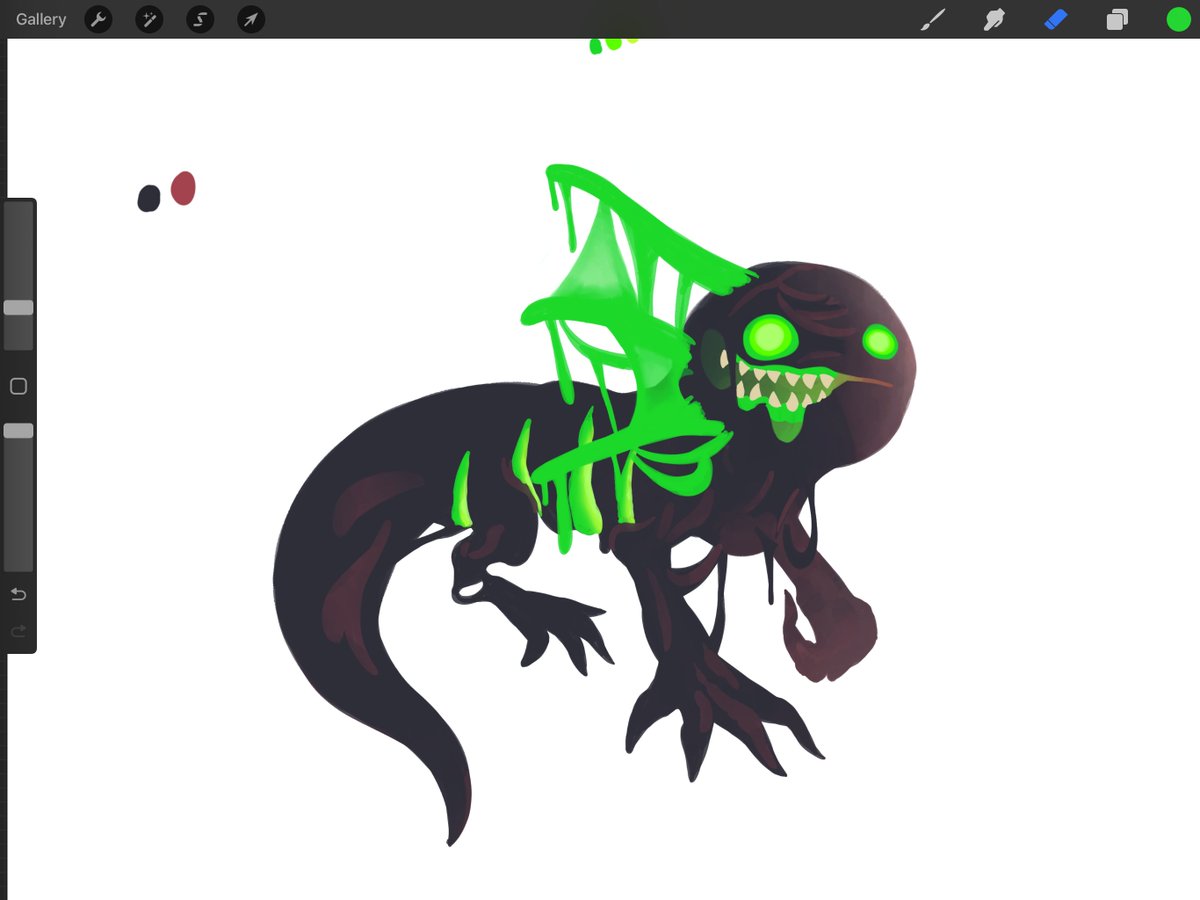Redo the last action
The image size is (1200, 900).
tap(18, 631)
